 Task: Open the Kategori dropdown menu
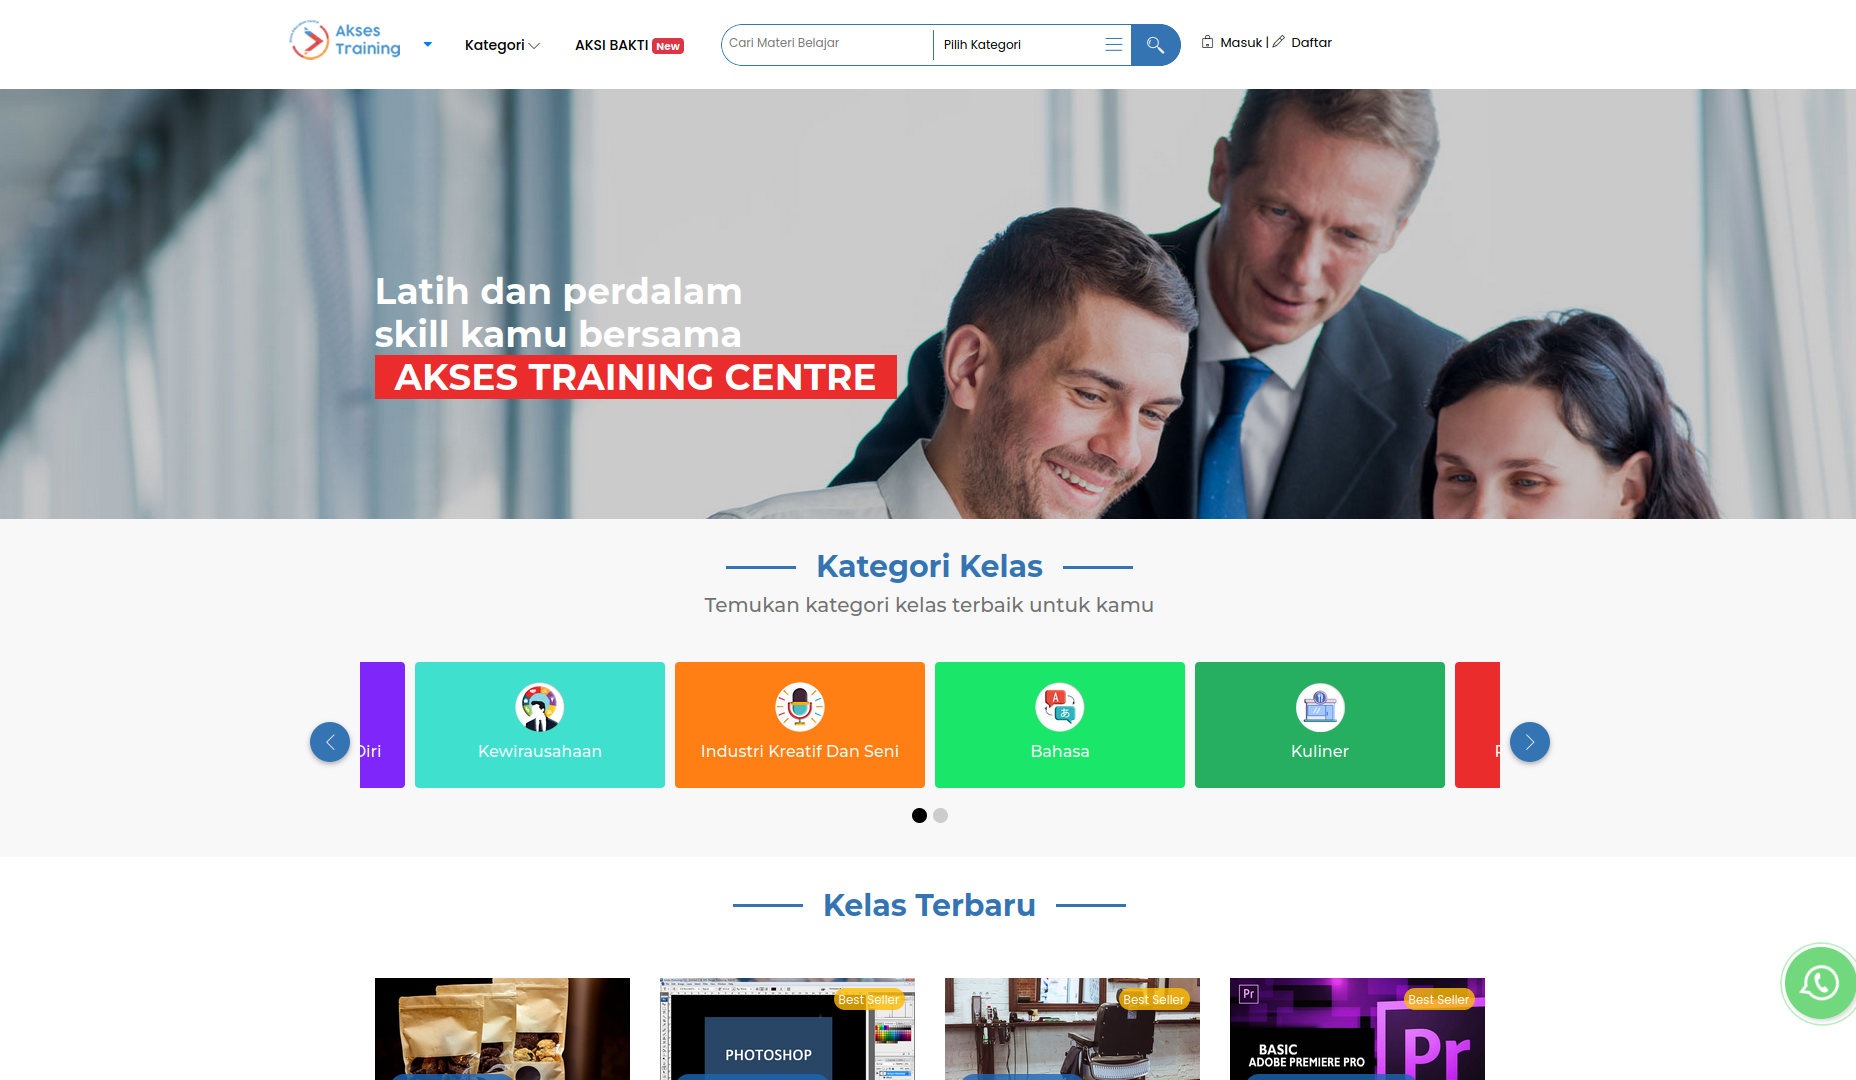tap(502, 45)
